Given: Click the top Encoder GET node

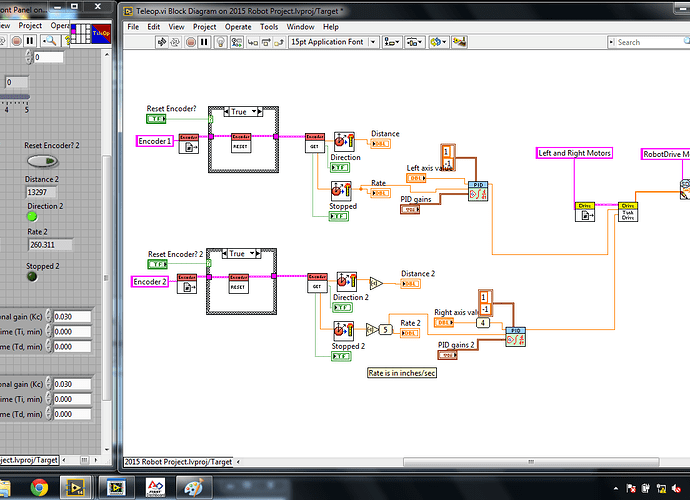Looking at the screenshot, I should (315, 143).
